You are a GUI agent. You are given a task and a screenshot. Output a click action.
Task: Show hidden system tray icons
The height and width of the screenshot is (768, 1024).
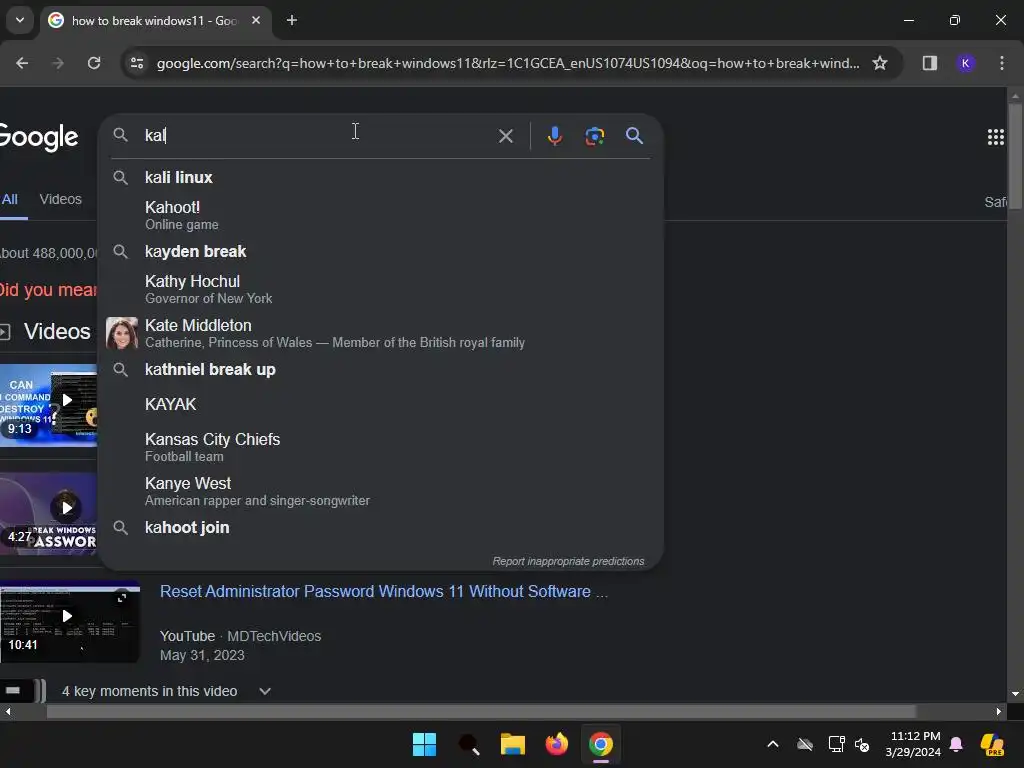(x=773, y=744)
